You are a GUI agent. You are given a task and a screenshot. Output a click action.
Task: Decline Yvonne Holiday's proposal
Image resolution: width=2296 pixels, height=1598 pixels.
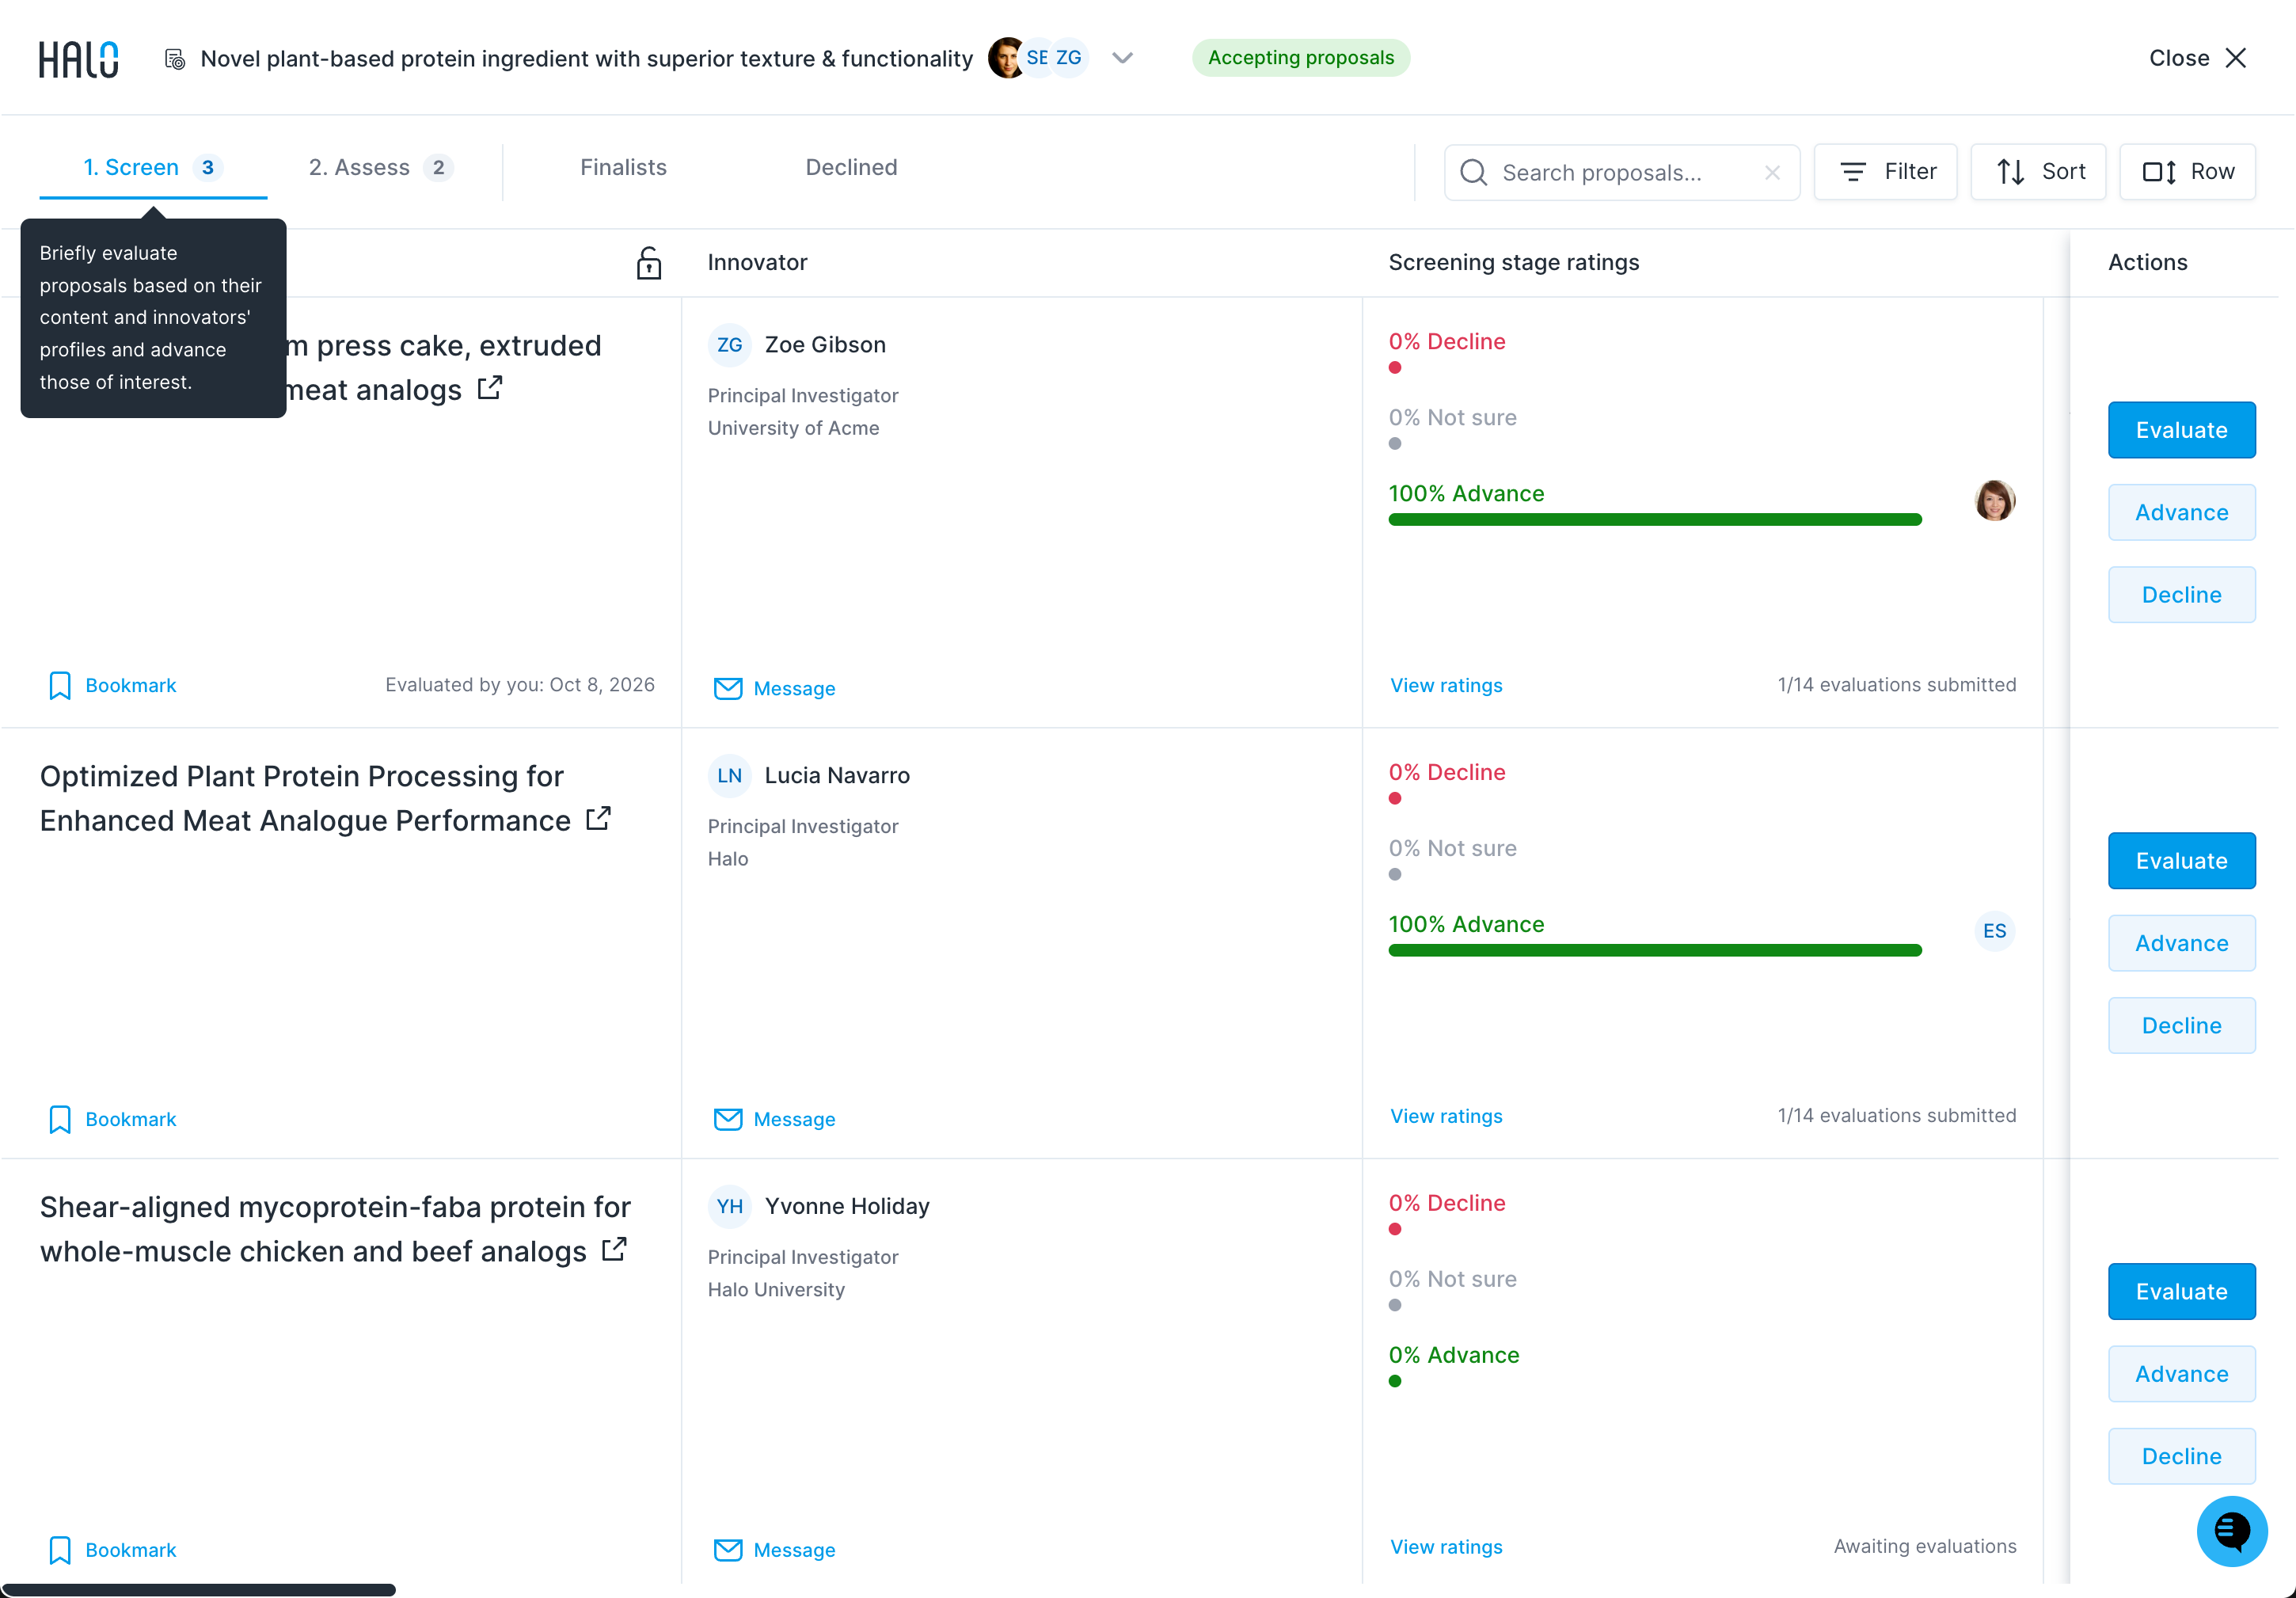(x=2181, y=1457)
